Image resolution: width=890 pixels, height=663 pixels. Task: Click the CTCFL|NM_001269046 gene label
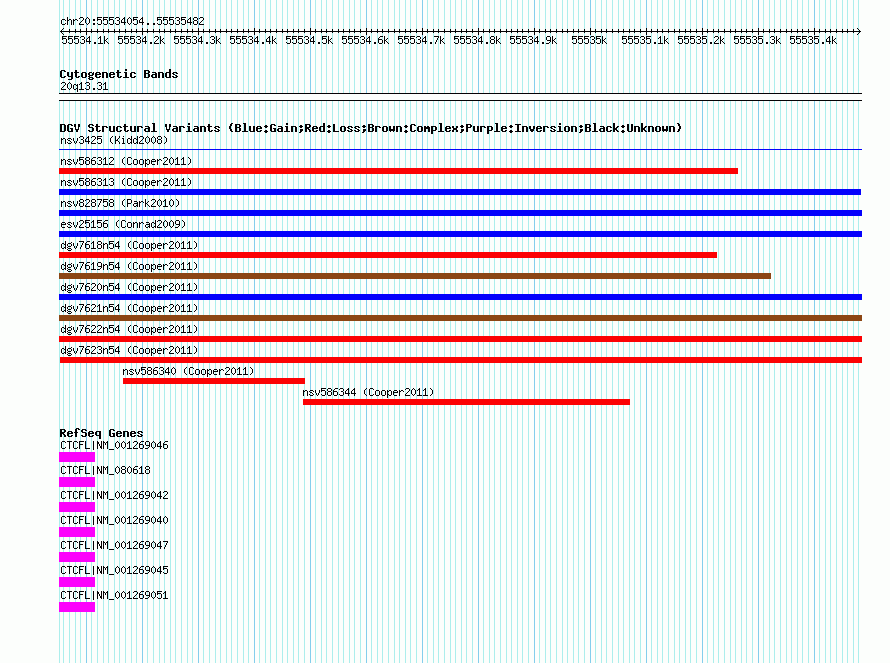click(x=114, y=446)
